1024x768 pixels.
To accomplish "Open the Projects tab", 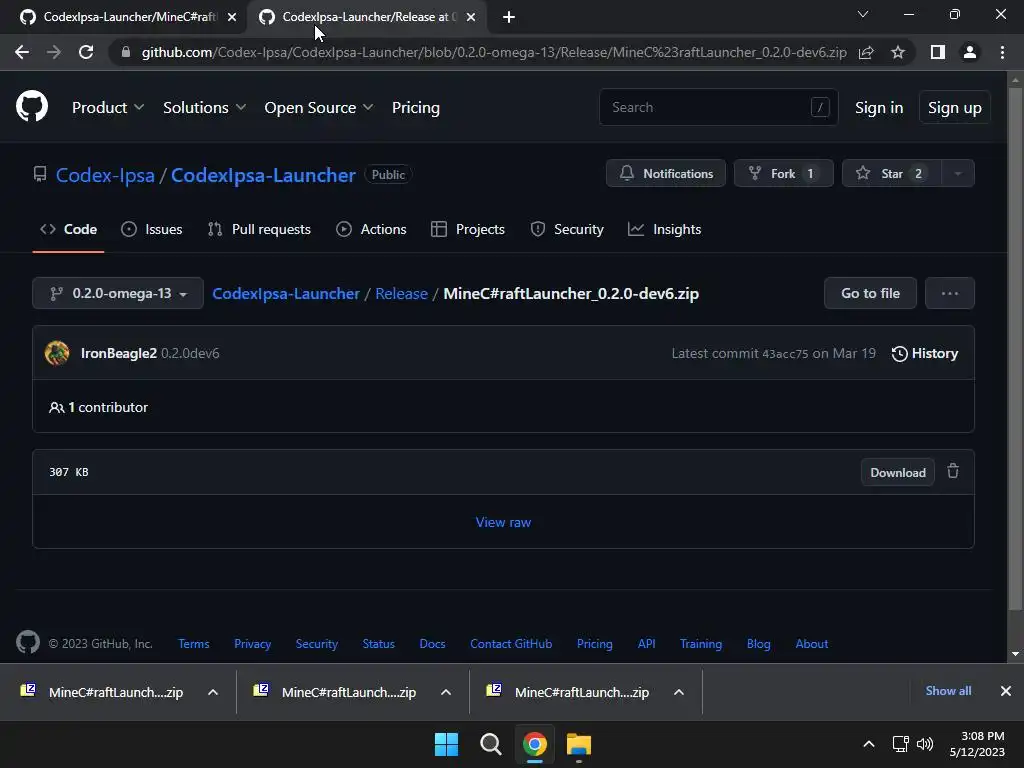I will (468, 229).
